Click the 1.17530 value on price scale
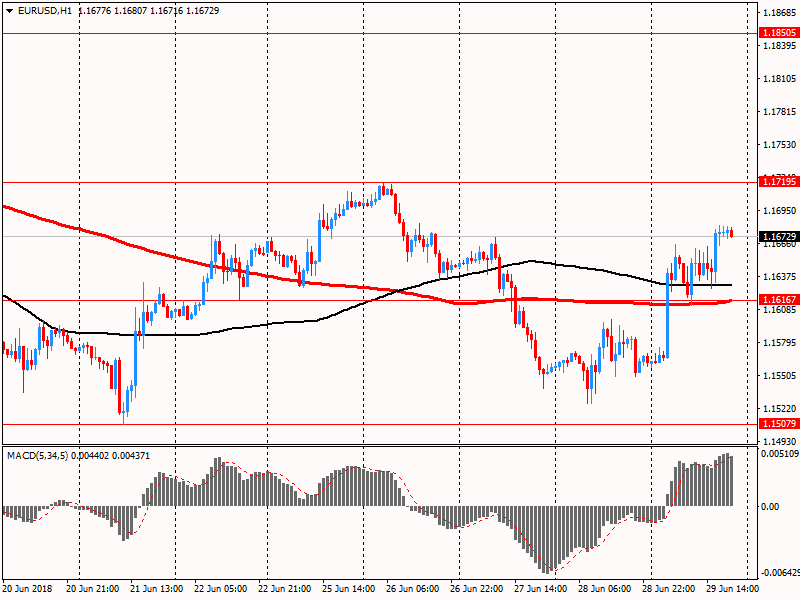Image resolution: width=800 pixels, height=600 pixels. 780,145
